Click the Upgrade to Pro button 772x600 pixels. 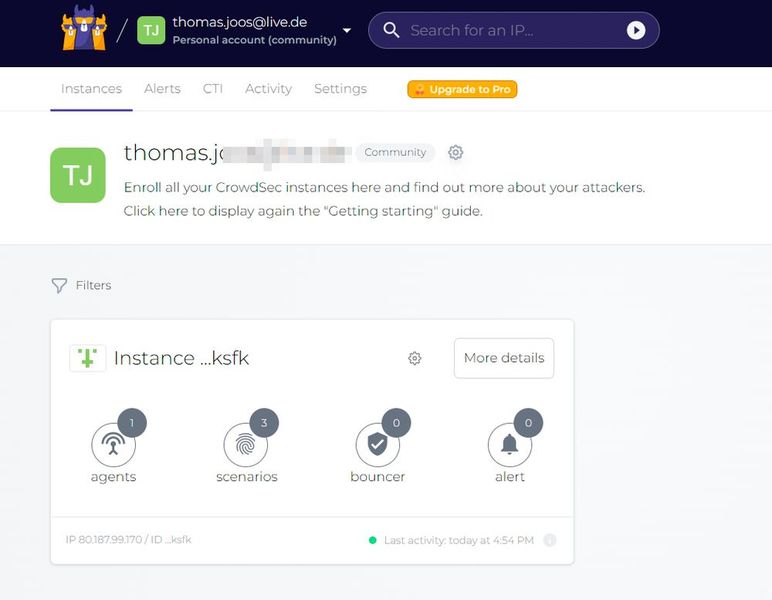(462, 89)
